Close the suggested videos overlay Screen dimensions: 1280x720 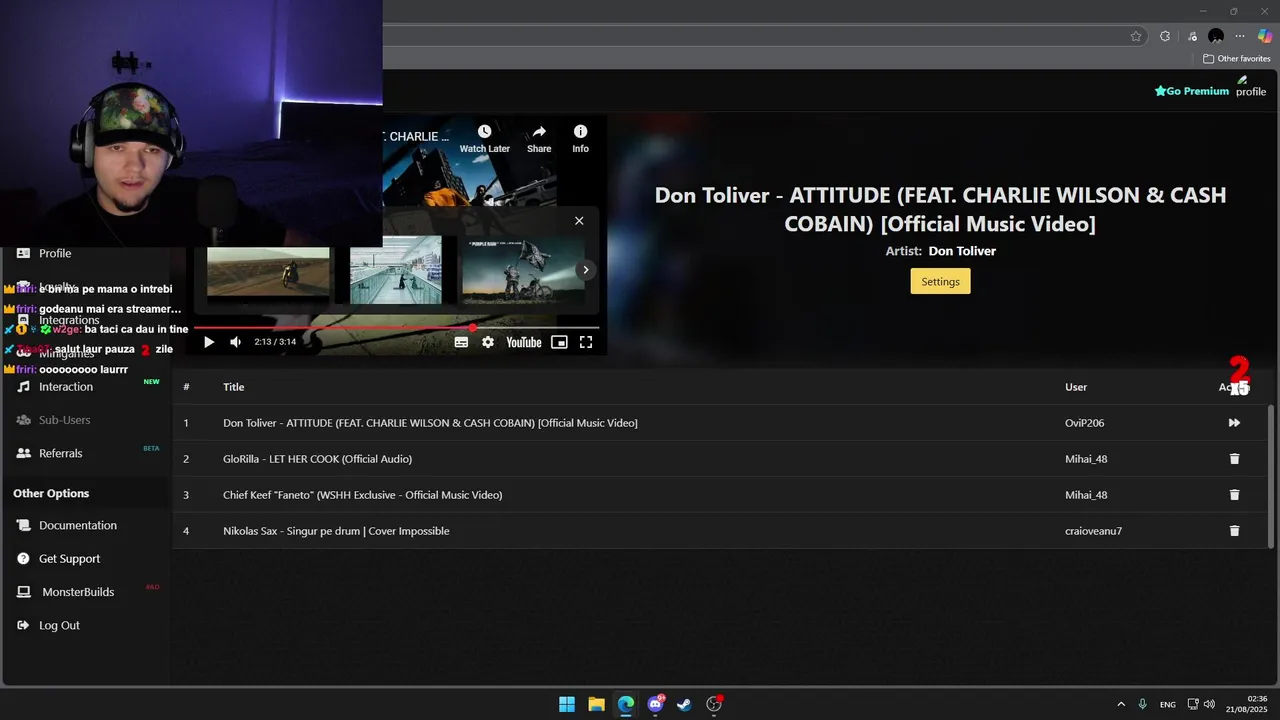coord(579,221)
